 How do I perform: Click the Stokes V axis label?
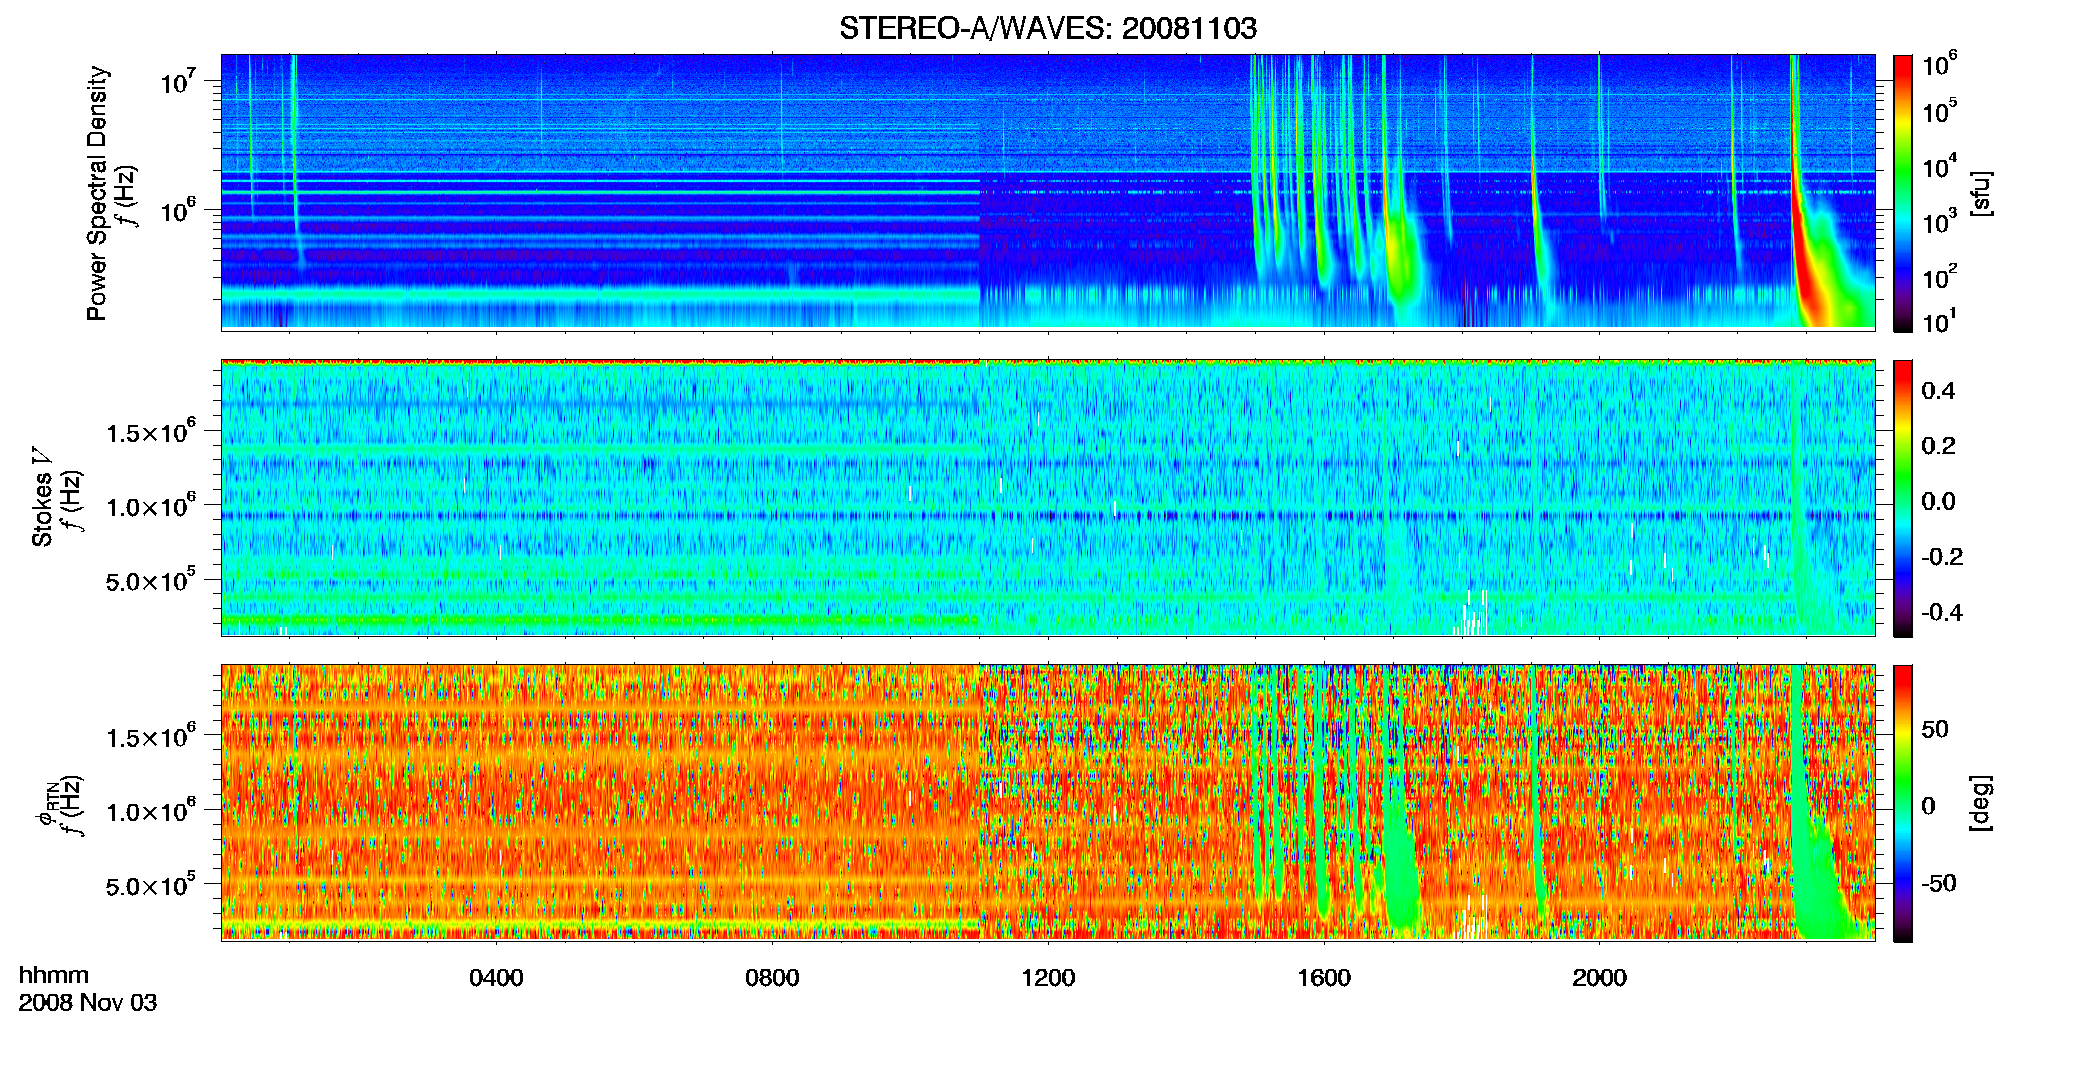(42, 497)
